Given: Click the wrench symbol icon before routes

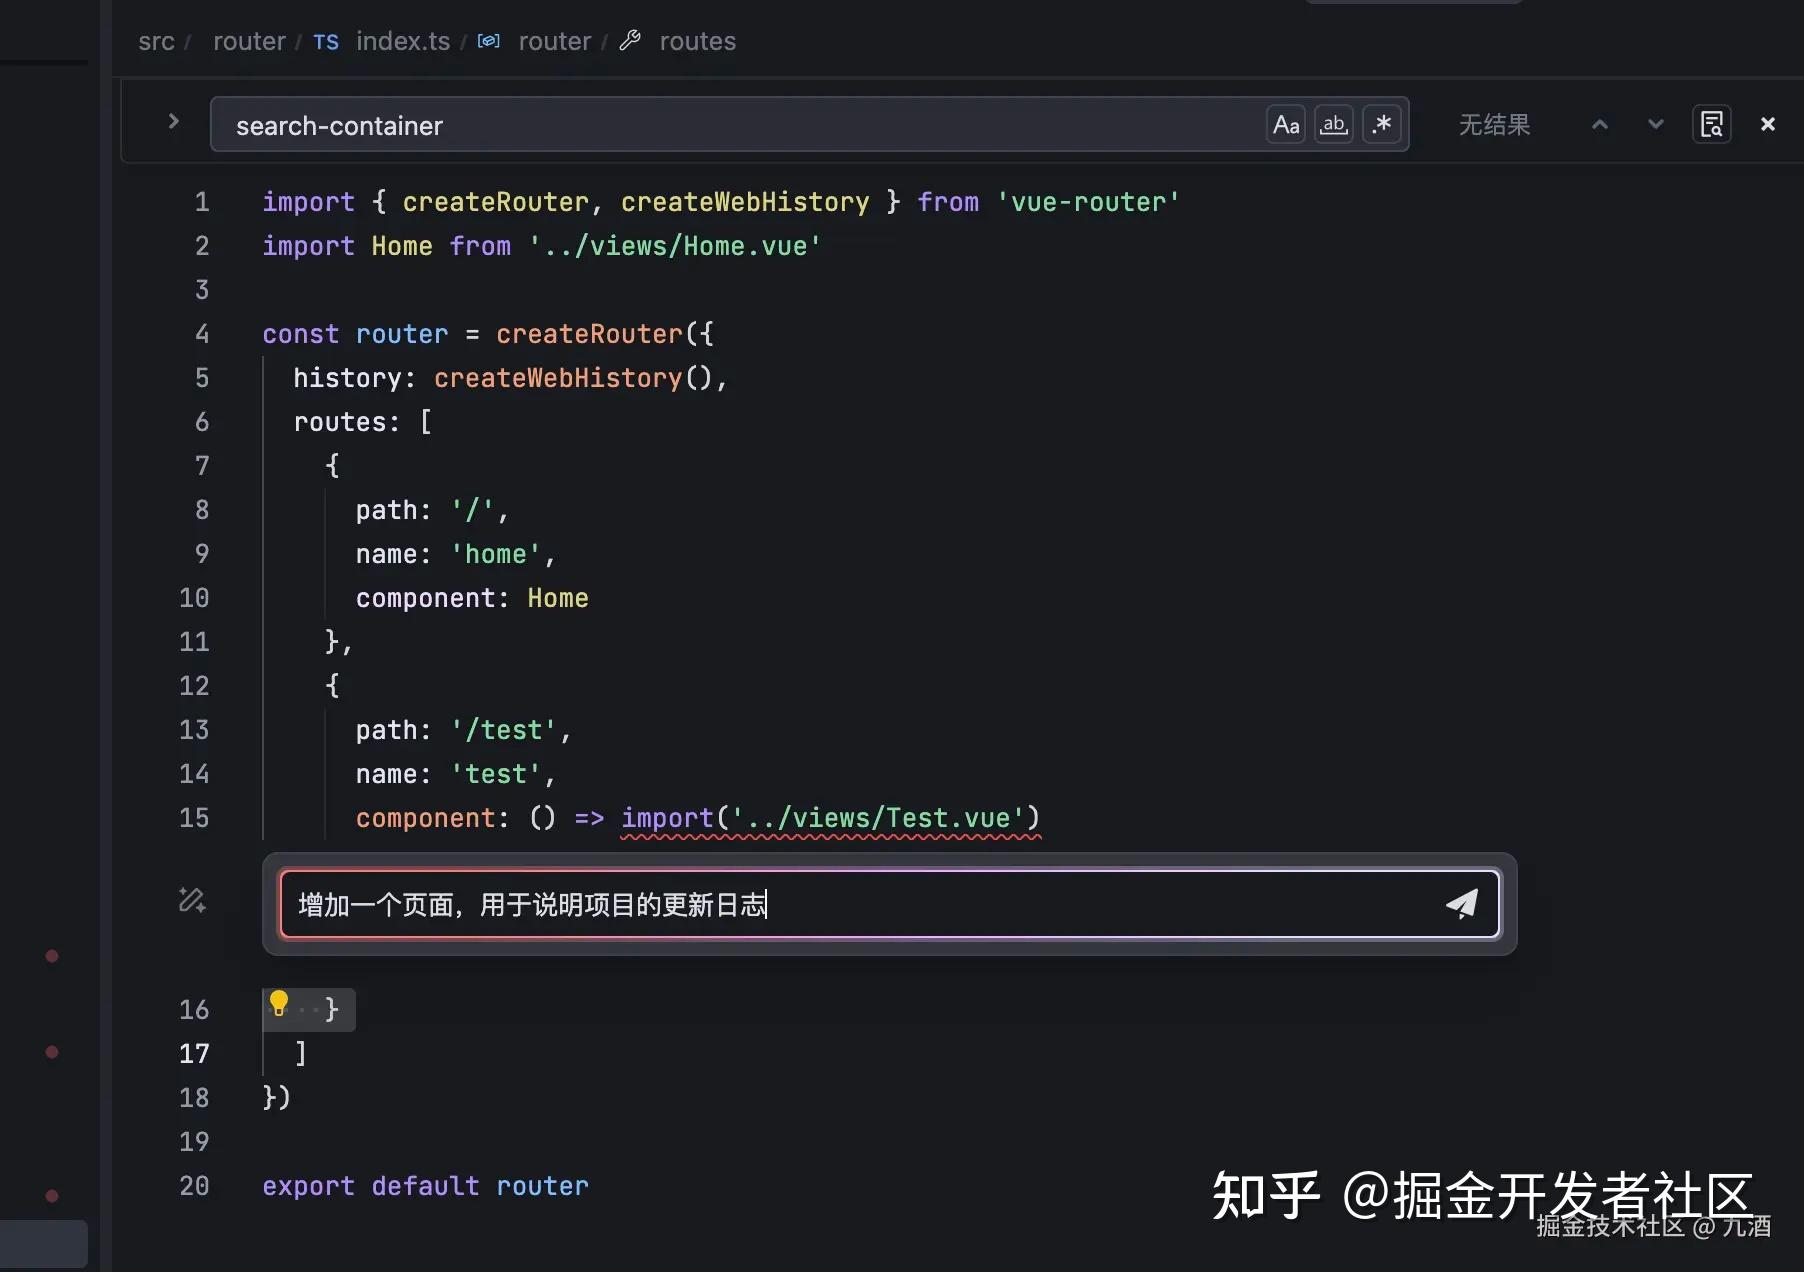Looking at the screenshot, I should (x=631, y=40).
